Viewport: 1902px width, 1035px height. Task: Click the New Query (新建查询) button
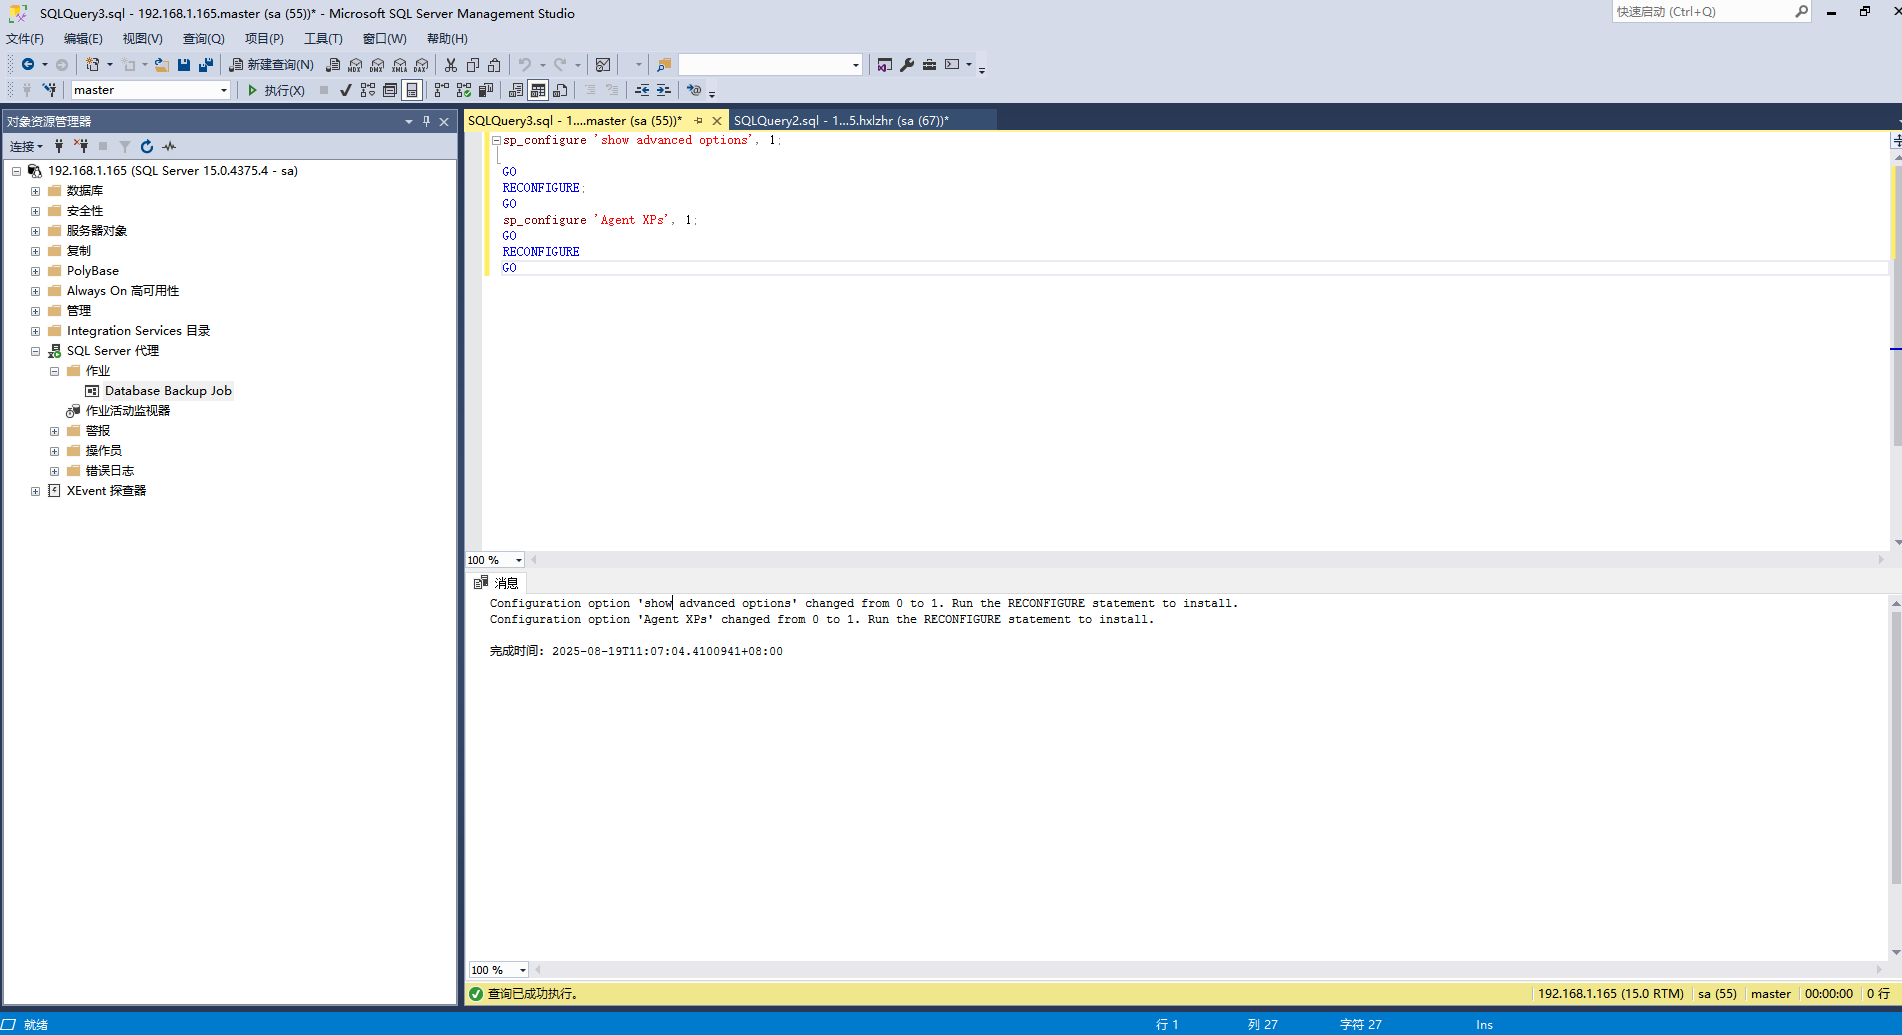271,65
